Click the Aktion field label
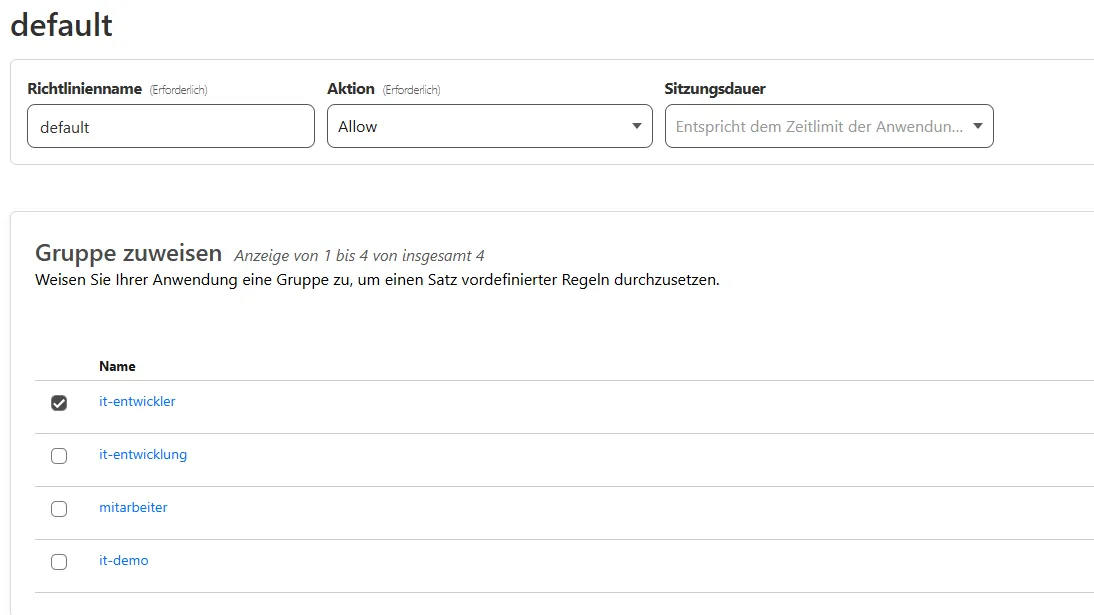Screen dimensions: 1094x615 [x=350, y=89]
